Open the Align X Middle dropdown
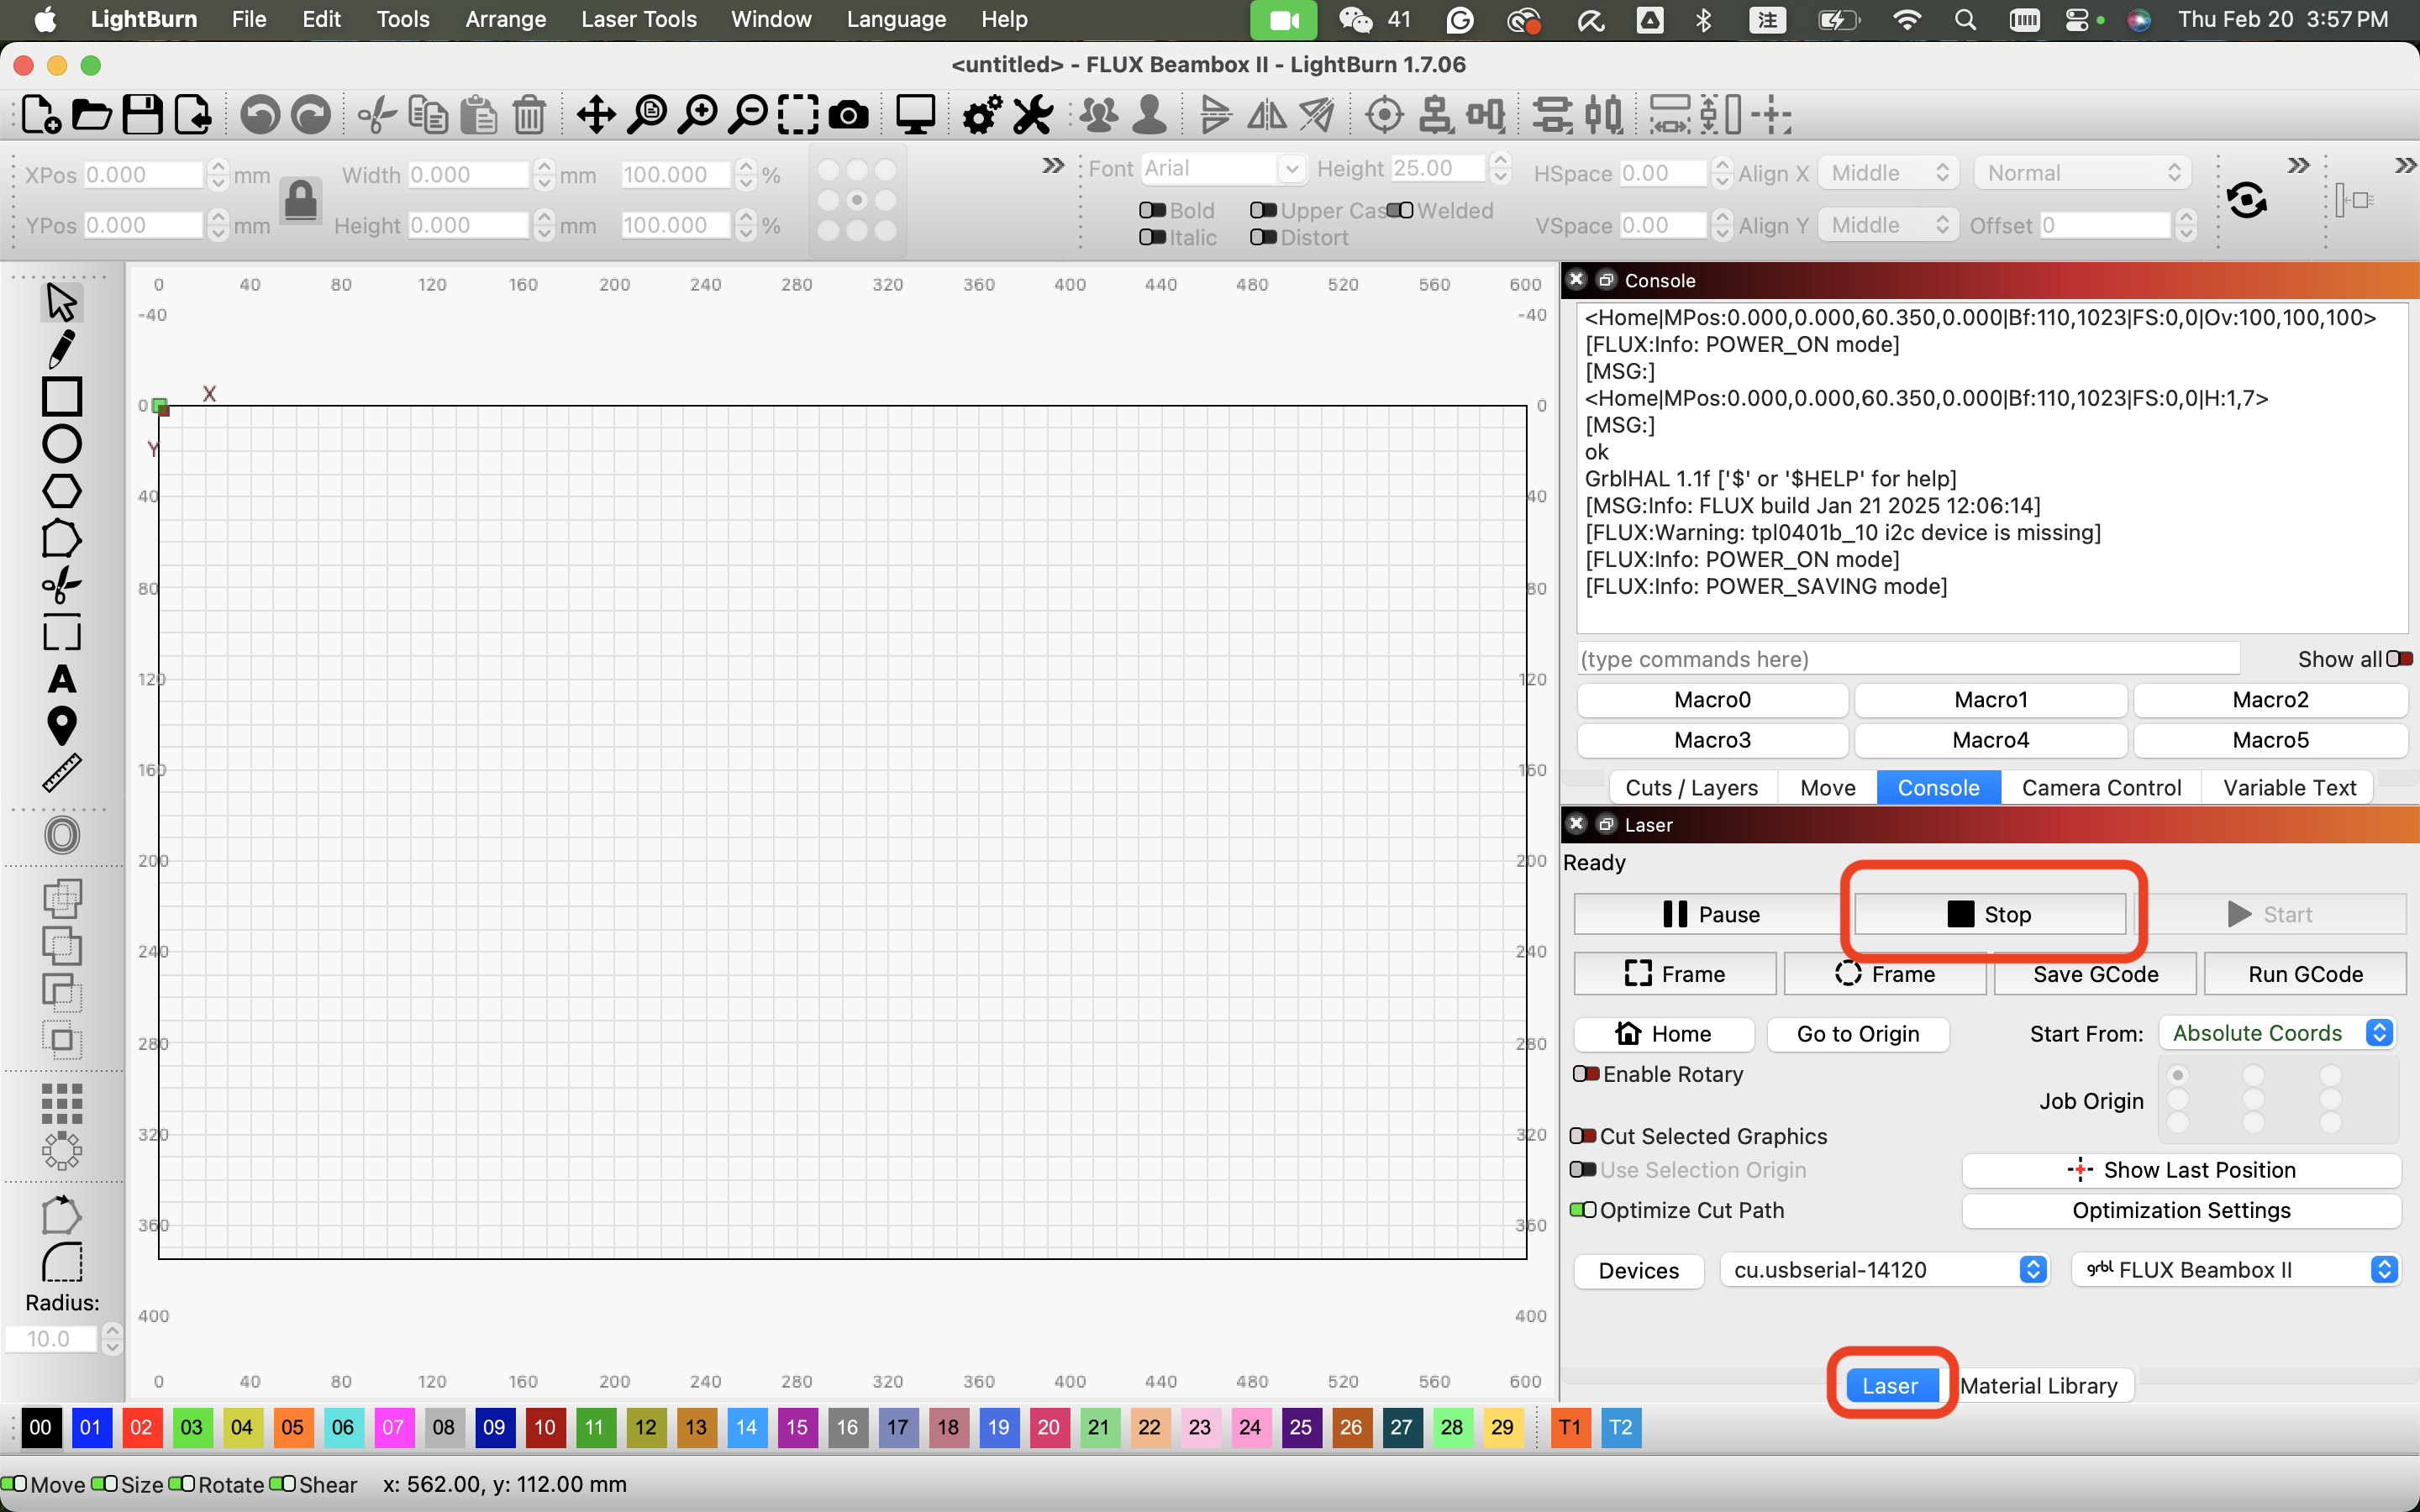 [1888, 173]
